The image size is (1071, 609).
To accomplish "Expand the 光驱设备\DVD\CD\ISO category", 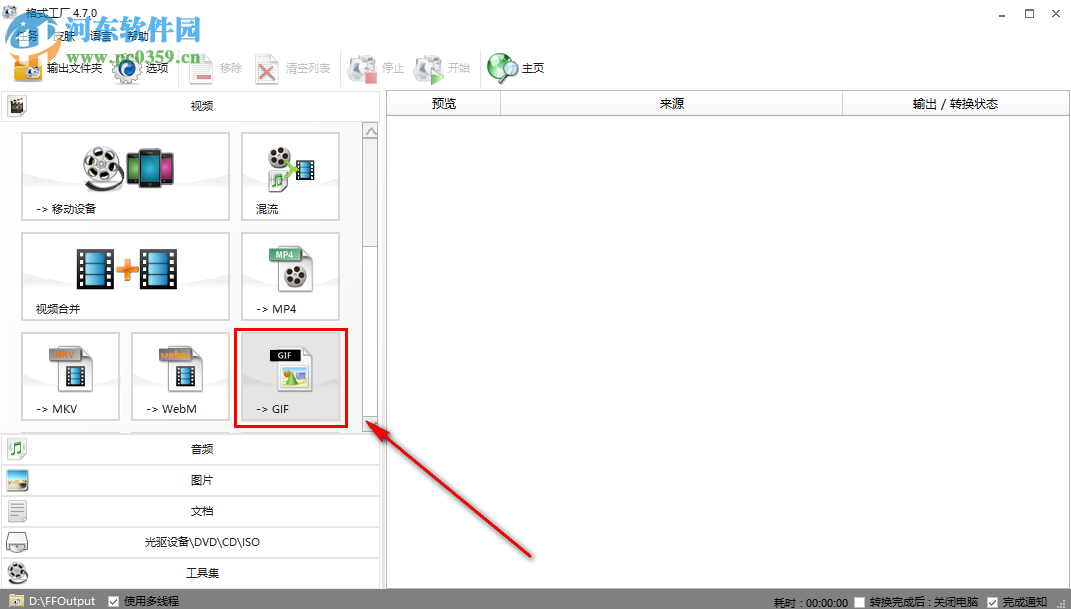I will tap(191, 542).
